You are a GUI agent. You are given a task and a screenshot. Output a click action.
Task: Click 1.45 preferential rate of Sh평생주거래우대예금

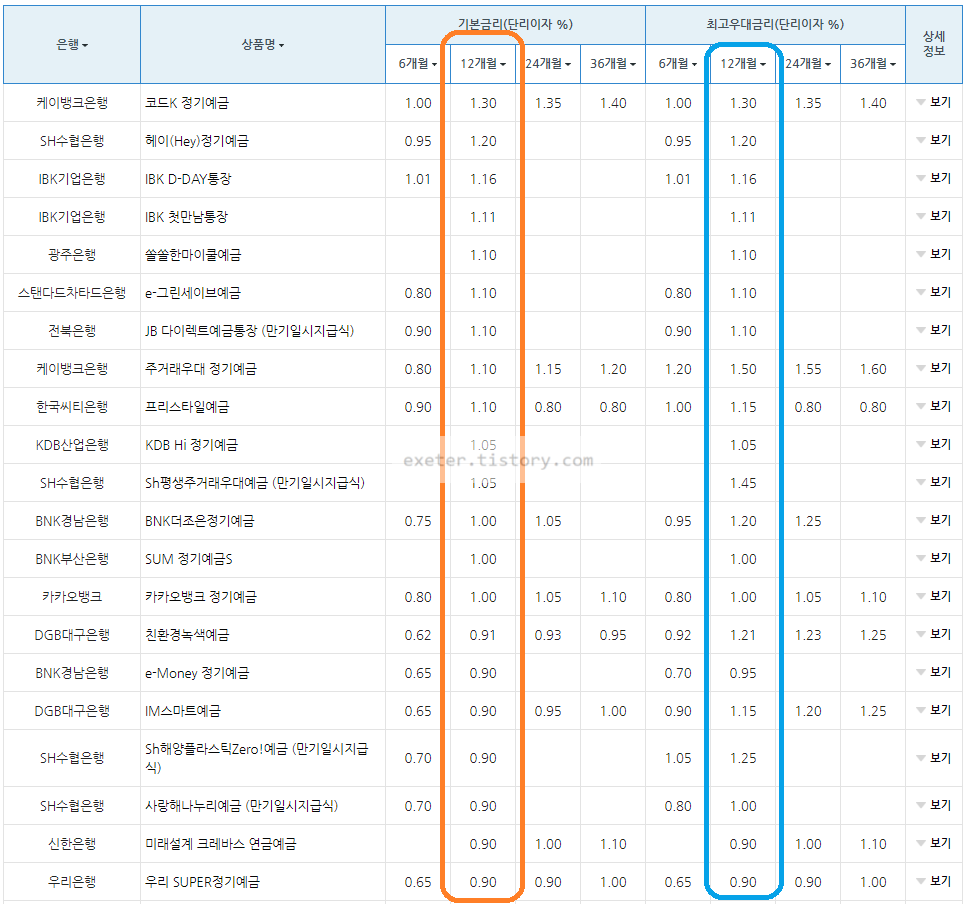(x=743, y=483)
